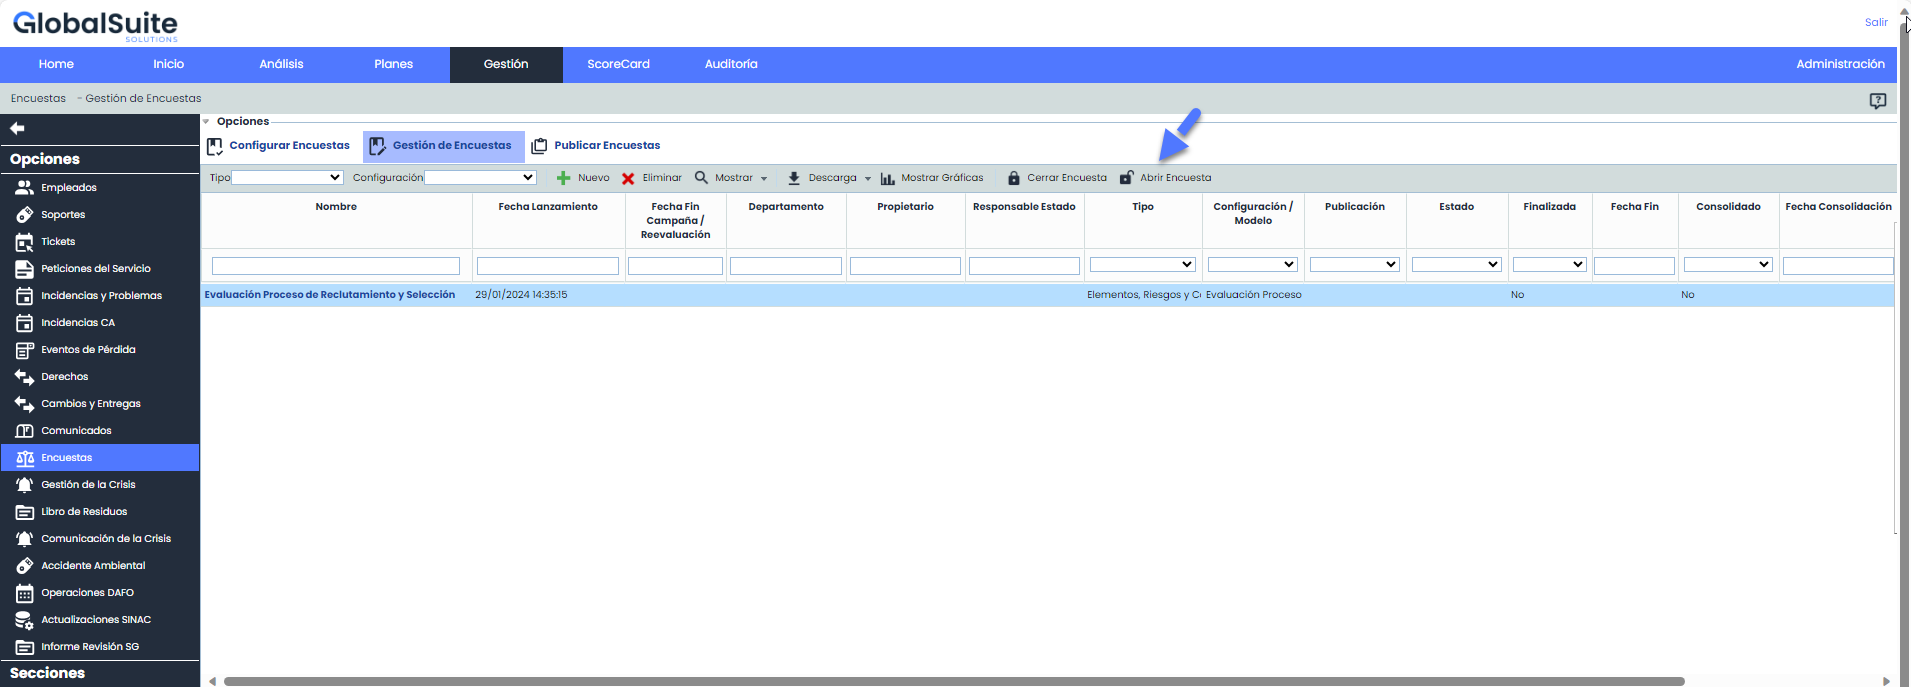Click the back arrow in sidebar

(x=17, y=128)
